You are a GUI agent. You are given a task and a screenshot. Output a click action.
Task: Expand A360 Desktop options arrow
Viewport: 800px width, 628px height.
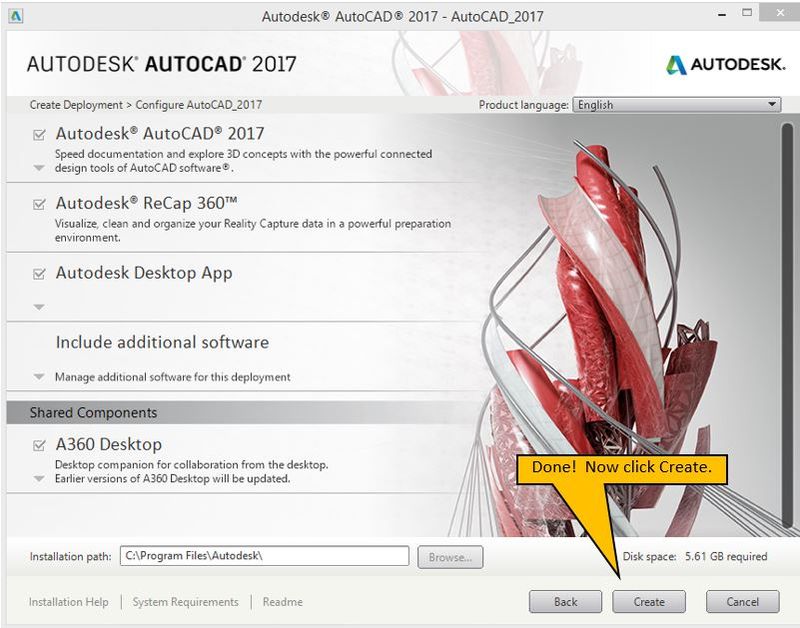click(x=39, y=479)
